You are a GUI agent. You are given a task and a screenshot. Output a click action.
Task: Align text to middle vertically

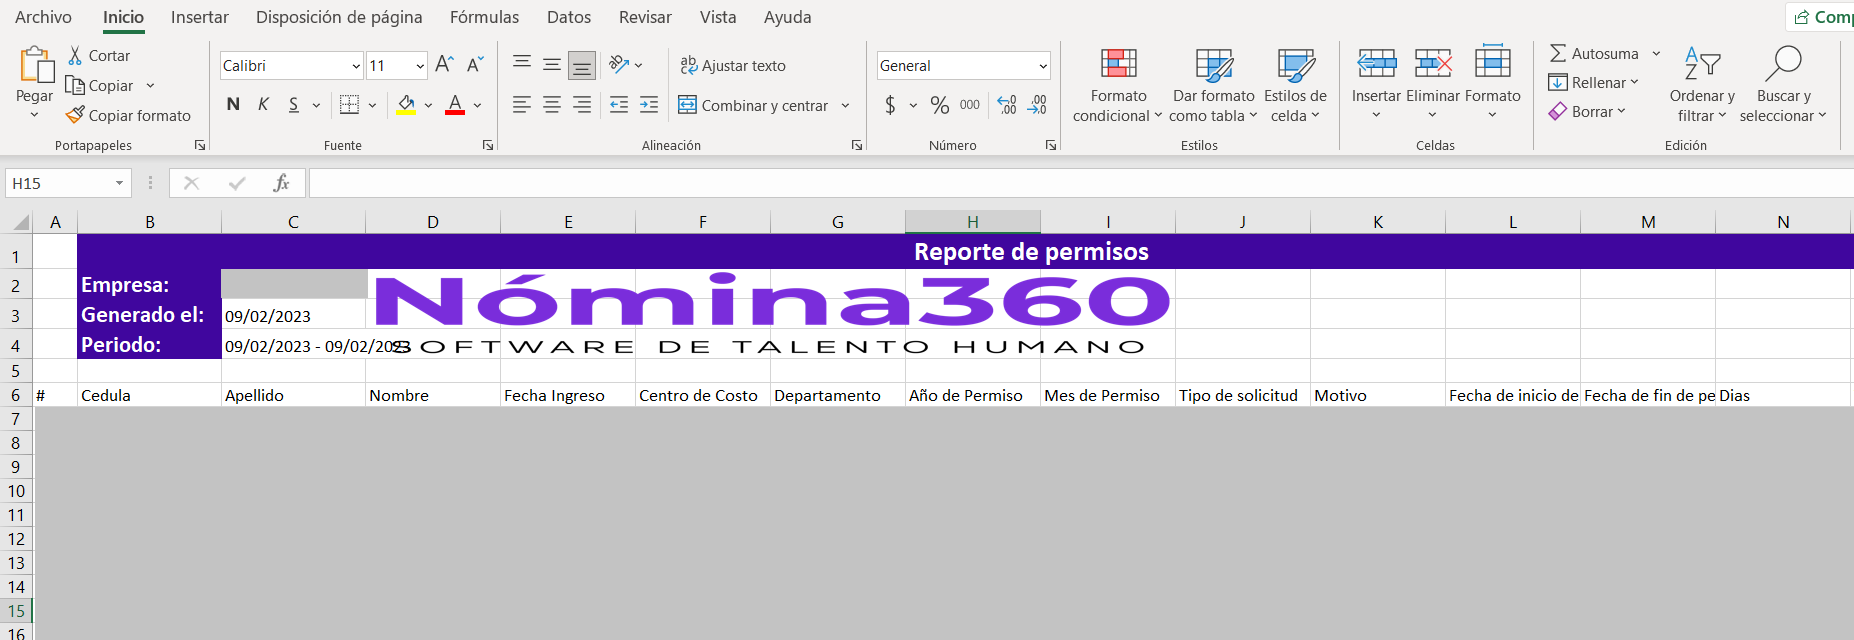tap(552, 65)
